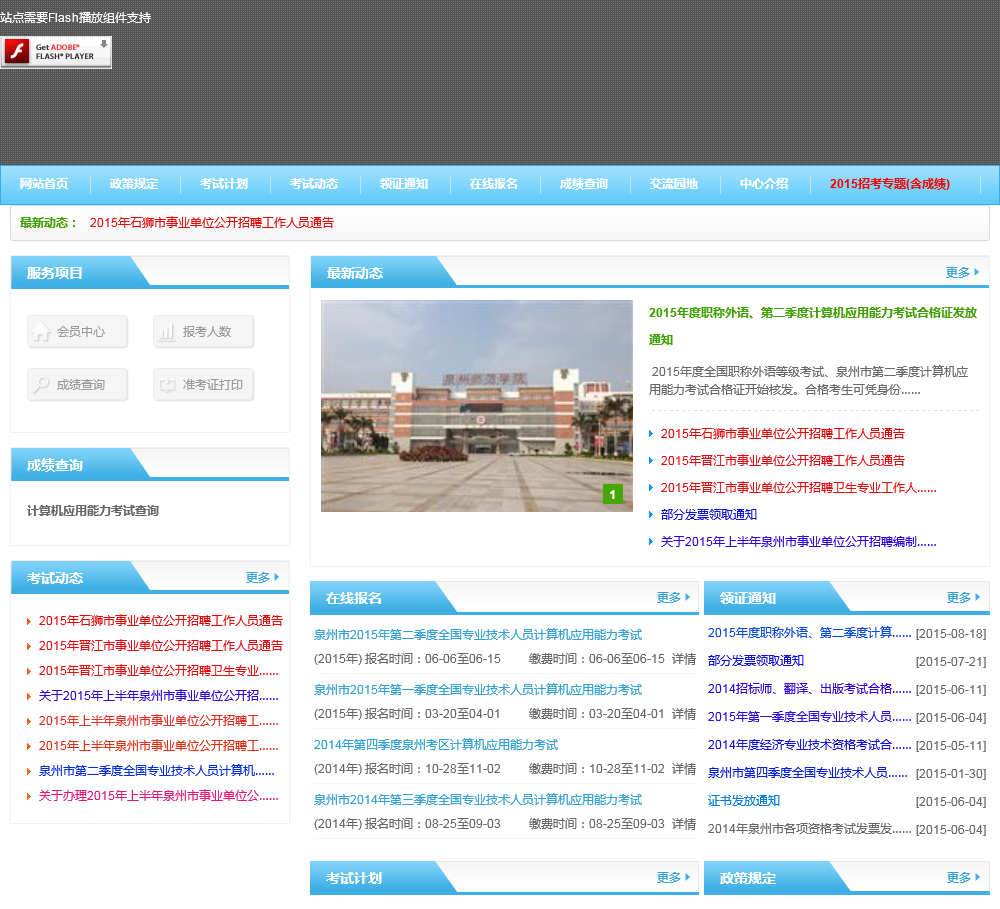Image resolution: width=1000 pixels, height=909 pixels.
Task: Open 成绩查询 in navigation bar
Action: (x=584, y=184)
